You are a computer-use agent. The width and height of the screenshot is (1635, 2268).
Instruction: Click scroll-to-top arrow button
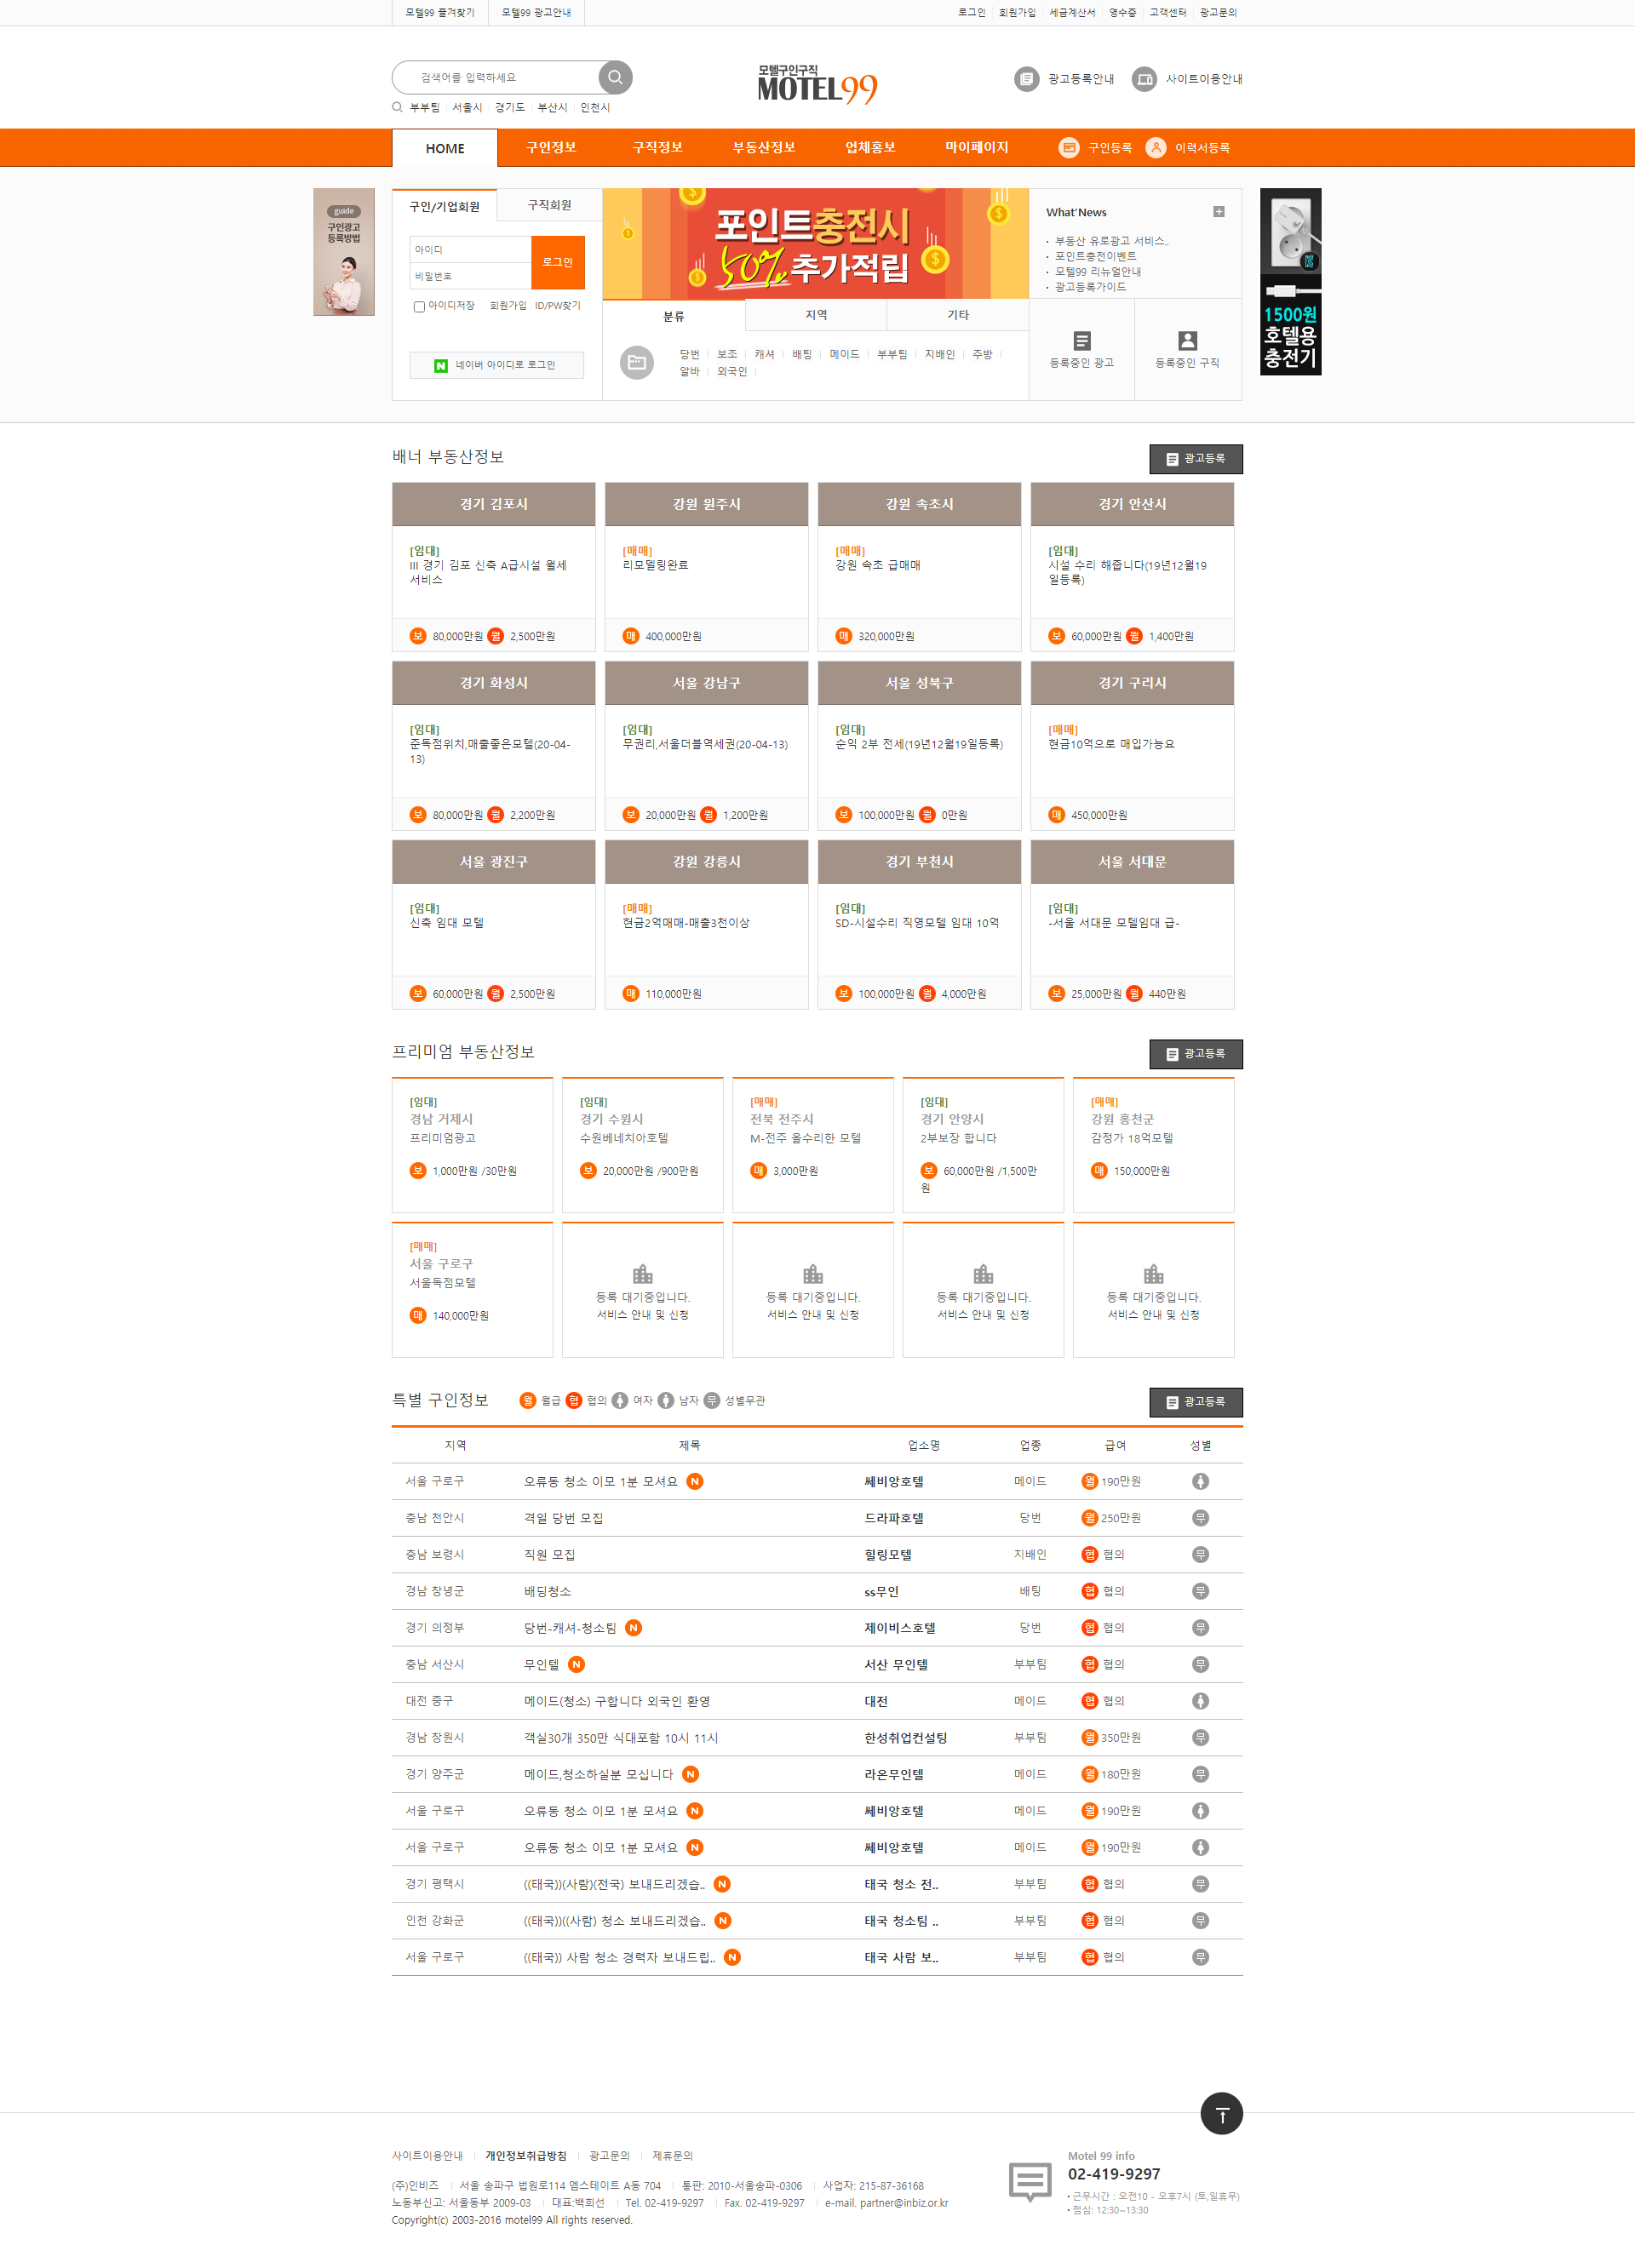(x=1221, y=2114)
